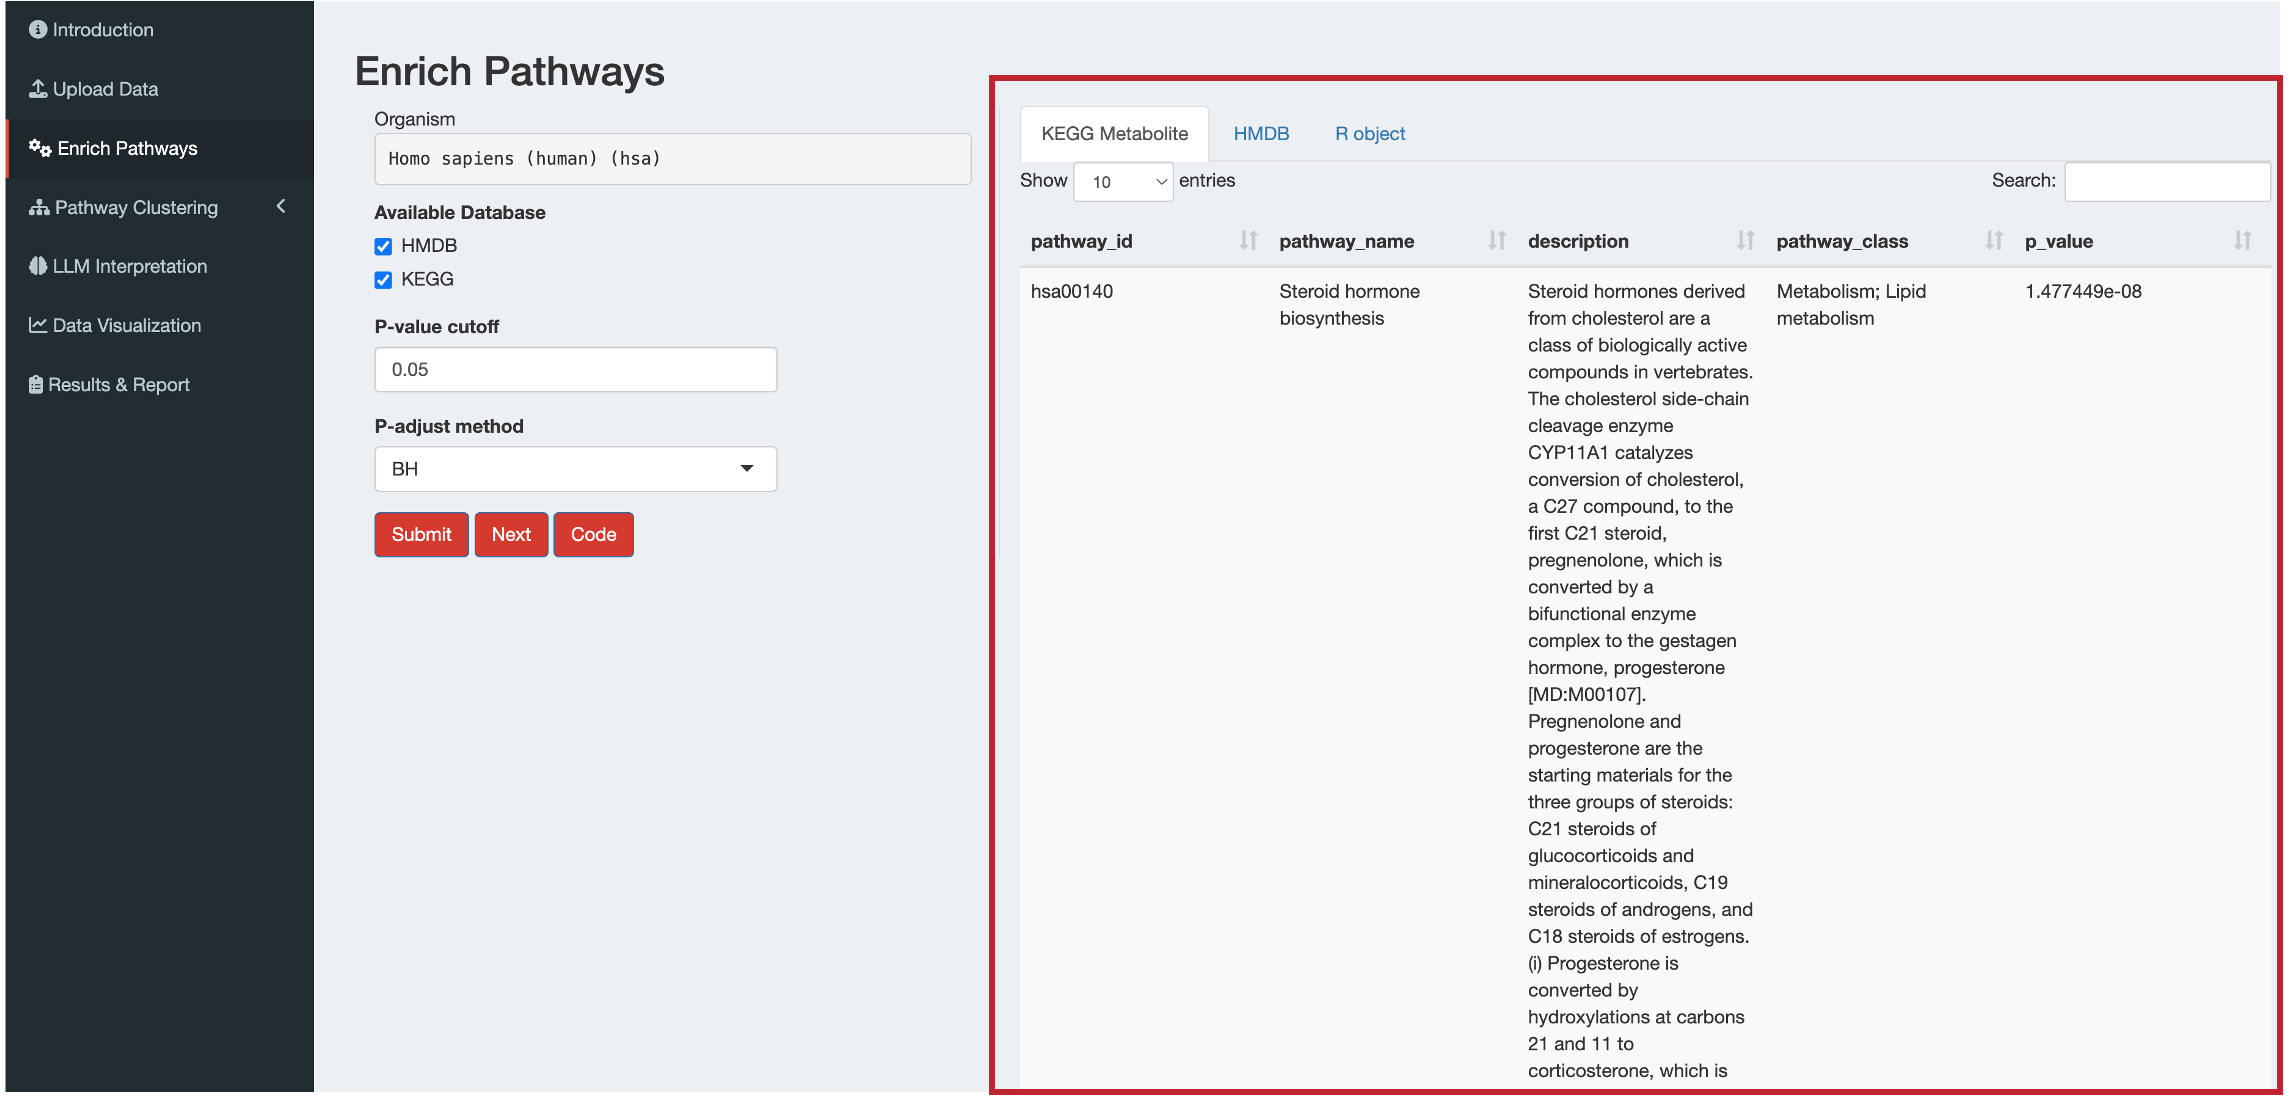Viewport: 2296px width, 1100px height.
Task: Open the P-adjust method BH dropdown
Action: tap(576, 469)
